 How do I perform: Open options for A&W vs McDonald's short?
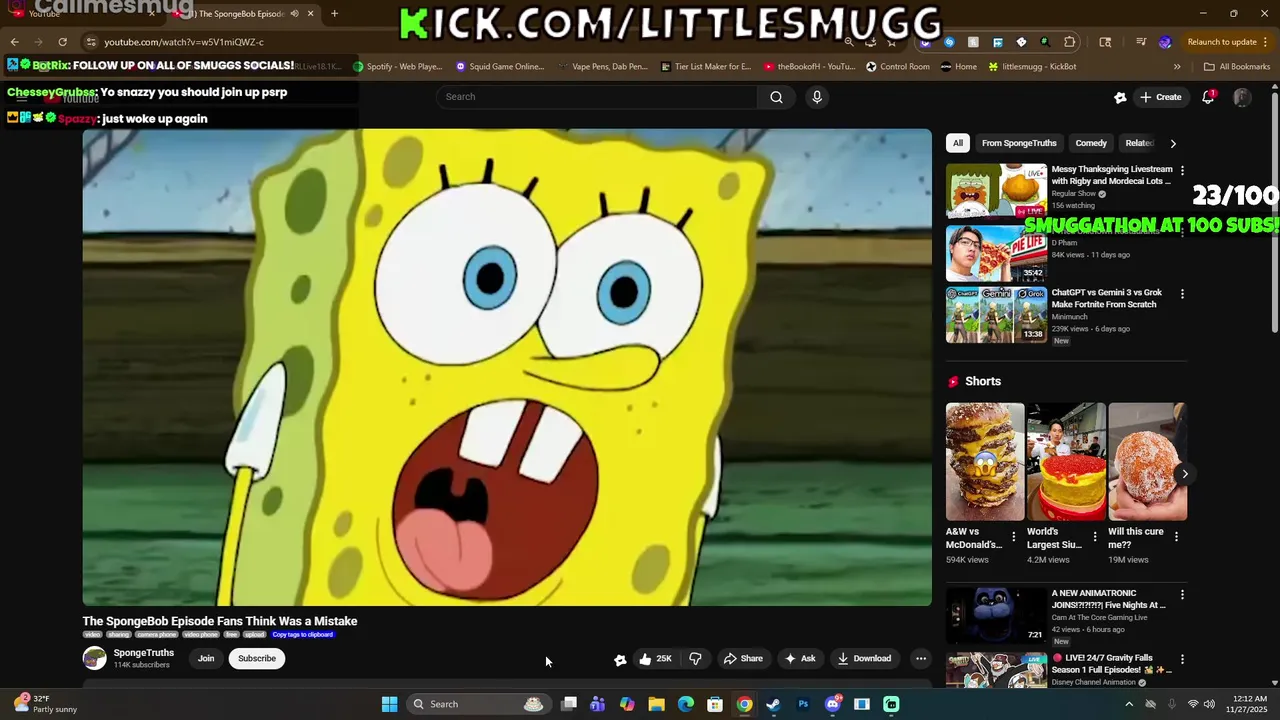point(1013,537)
